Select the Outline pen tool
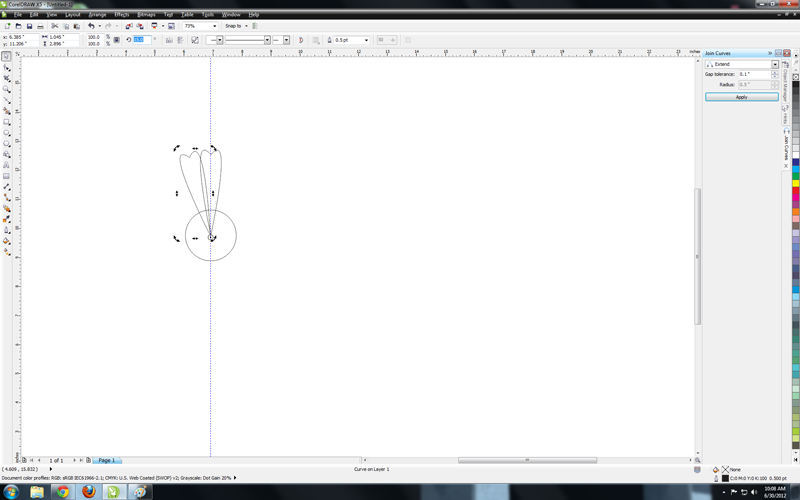This screenshot has width=800, height=500. 7,230
